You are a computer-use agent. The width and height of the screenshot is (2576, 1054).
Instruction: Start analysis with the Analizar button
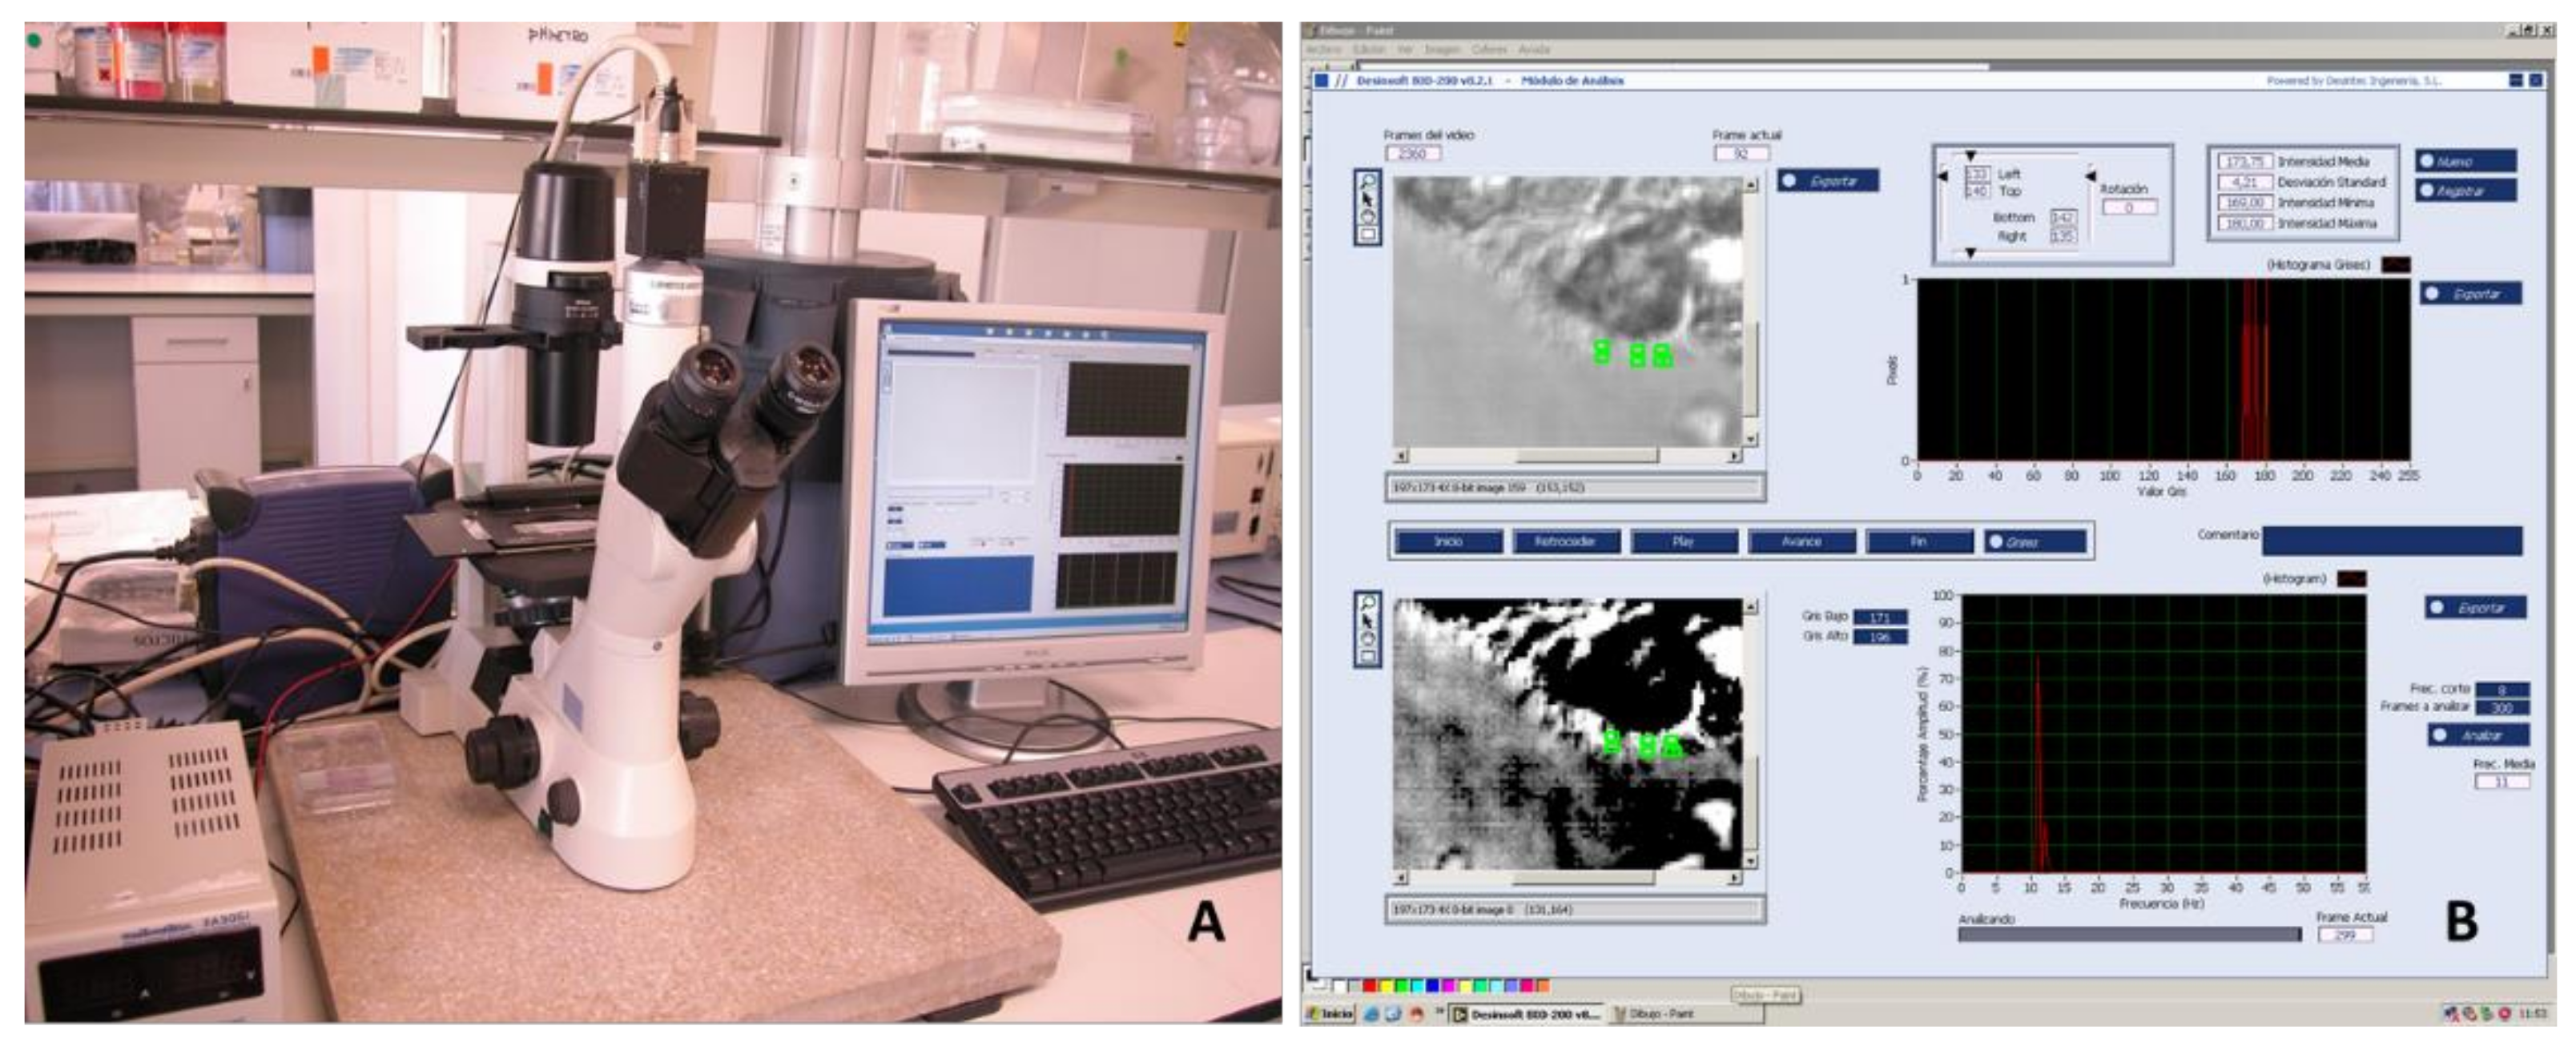click(x=2479, y=735)
